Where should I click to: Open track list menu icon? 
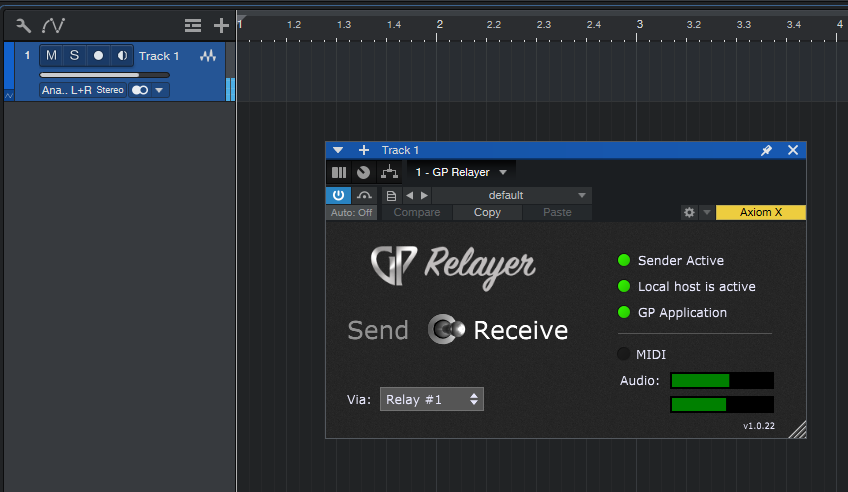click(x=193, y=25)
